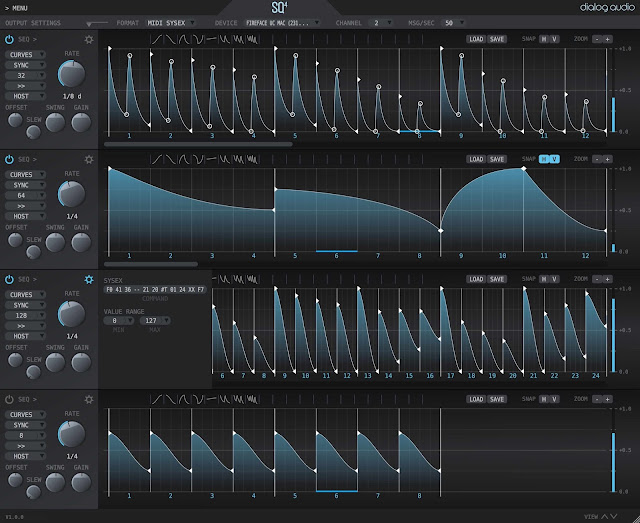Select densest spike preset in third sequencer
This screenshot has height=523, width=640.
pos(253,279)
